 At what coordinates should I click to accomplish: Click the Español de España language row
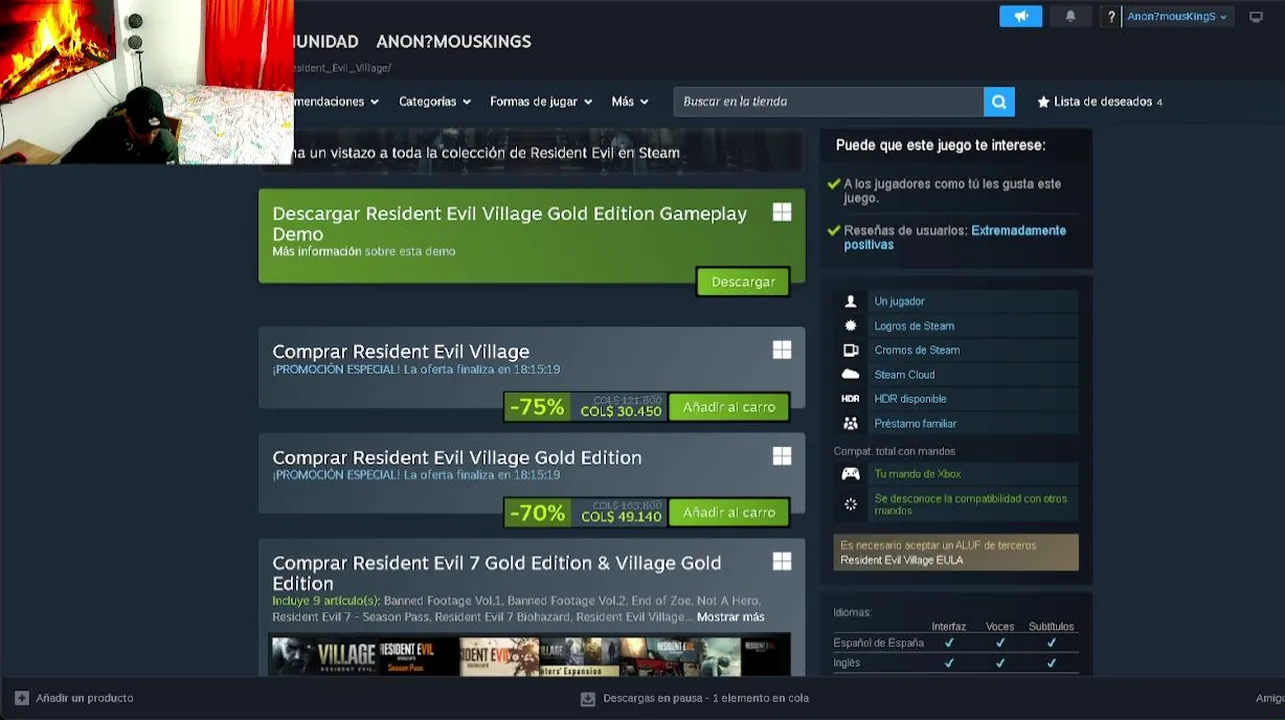click(955, 643)
